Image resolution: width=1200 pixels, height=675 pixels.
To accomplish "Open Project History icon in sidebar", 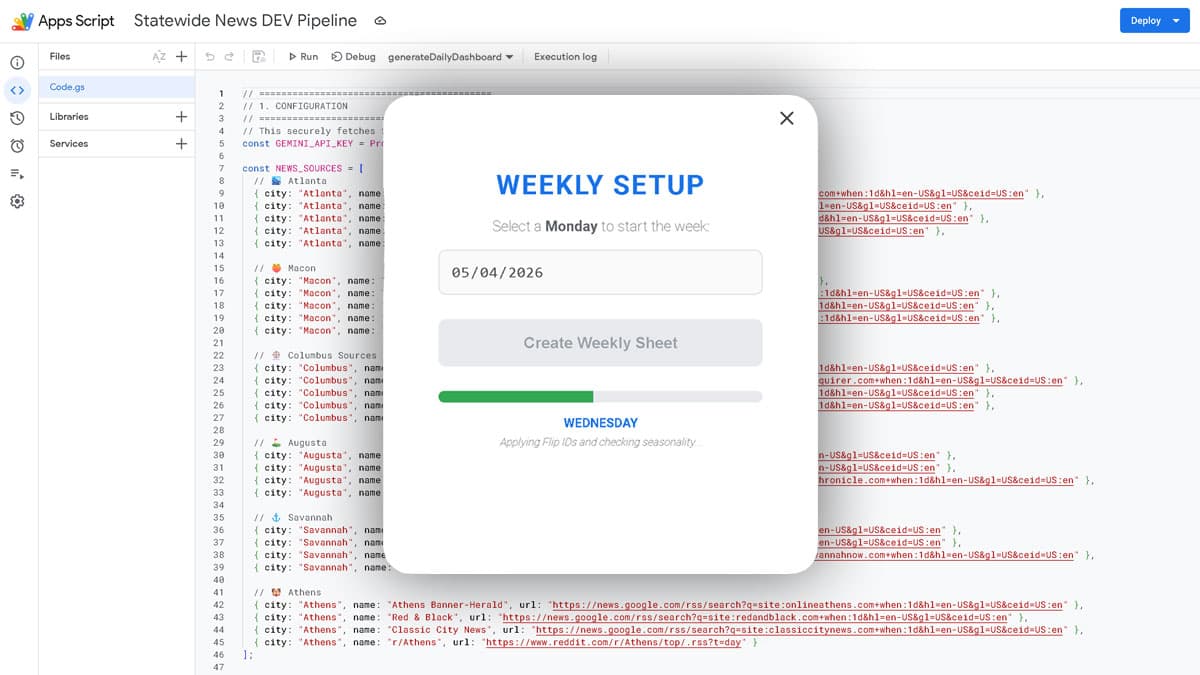I will pyautogui.click(x=17, y=118).
